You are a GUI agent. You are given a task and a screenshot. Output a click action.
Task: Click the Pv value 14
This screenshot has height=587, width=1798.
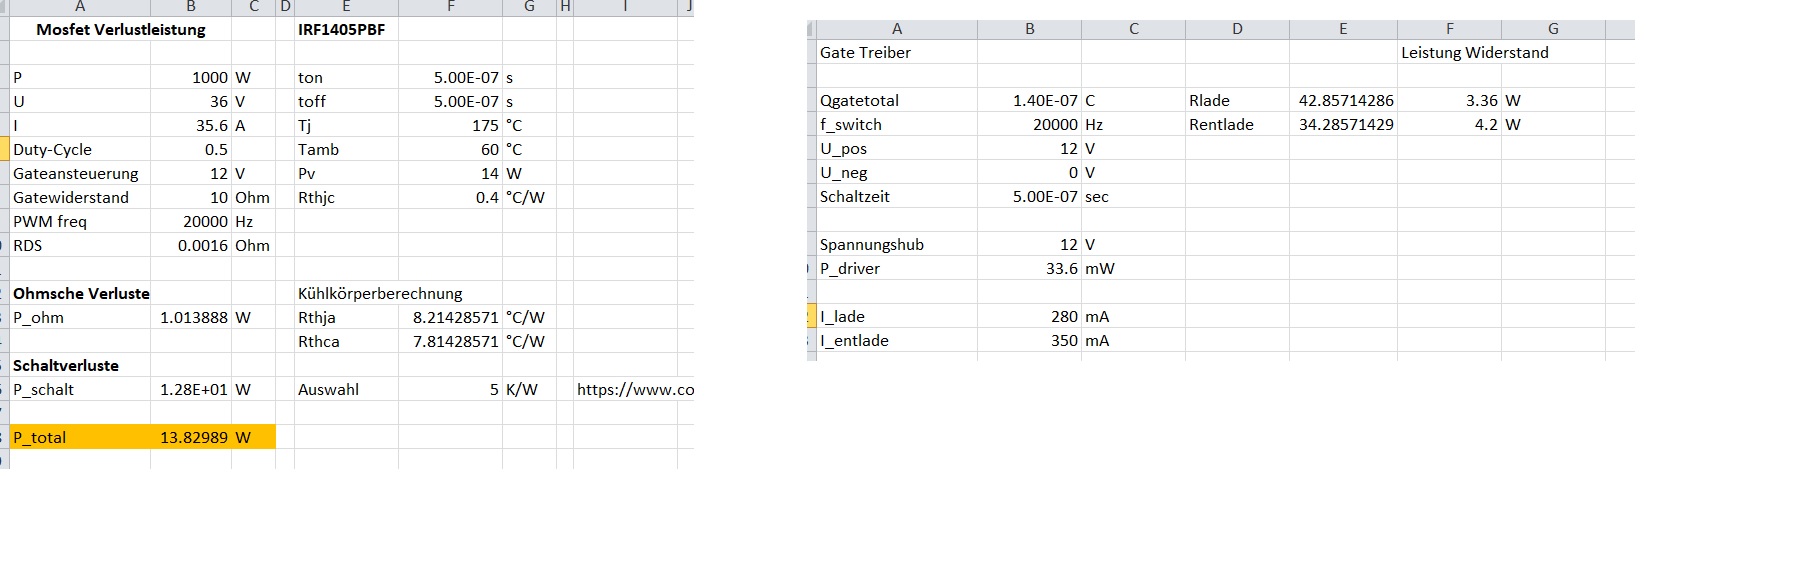tap(450, 173)
